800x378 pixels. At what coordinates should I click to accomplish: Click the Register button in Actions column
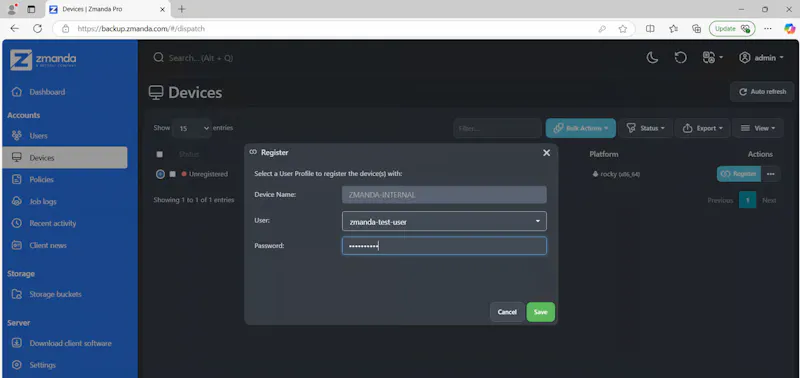(x=739, y=174)
